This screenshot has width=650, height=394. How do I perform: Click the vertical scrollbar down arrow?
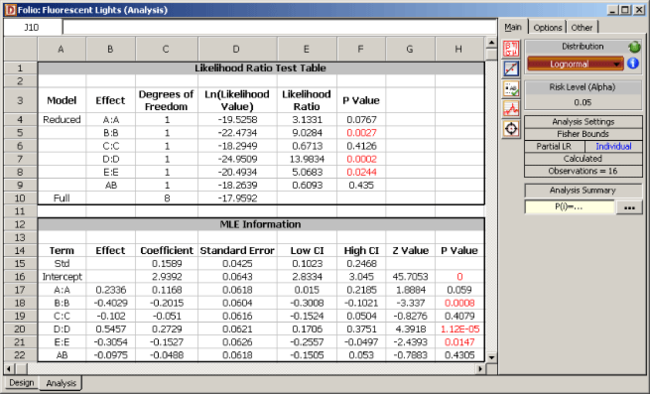491,357
